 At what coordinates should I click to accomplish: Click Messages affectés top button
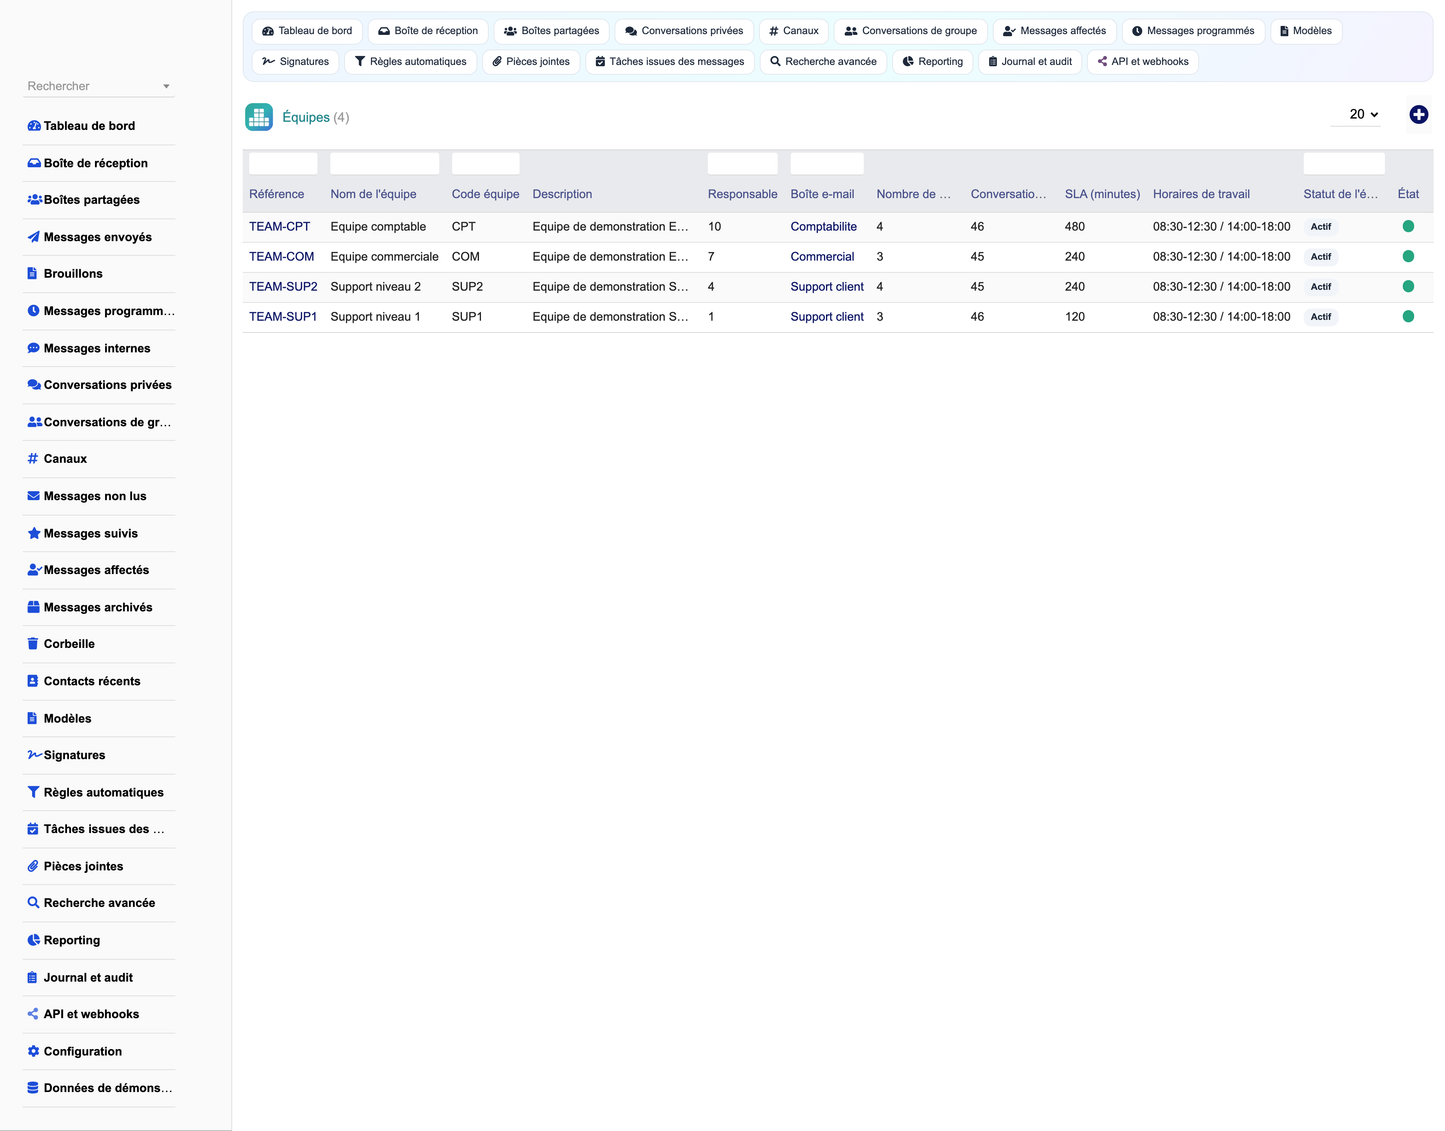pos(1055,31)
